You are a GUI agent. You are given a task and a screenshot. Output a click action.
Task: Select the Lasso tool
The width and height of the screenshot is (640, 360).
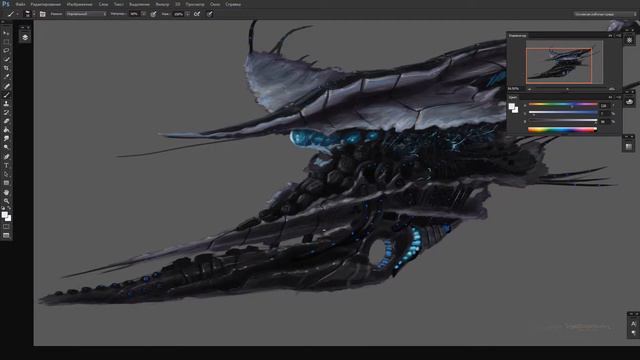6,51
